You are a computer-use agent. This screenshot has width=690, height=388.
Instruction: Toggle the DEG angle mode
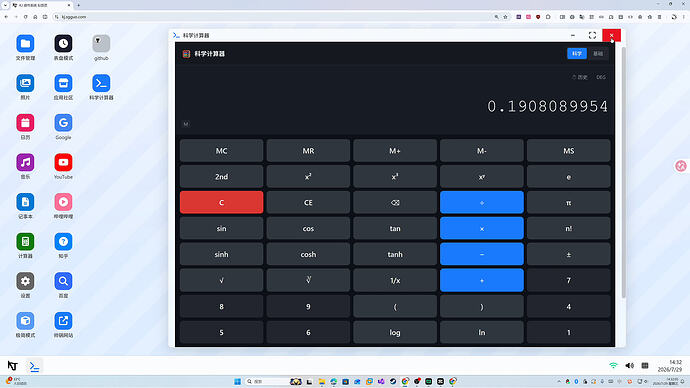pos(601,77)
